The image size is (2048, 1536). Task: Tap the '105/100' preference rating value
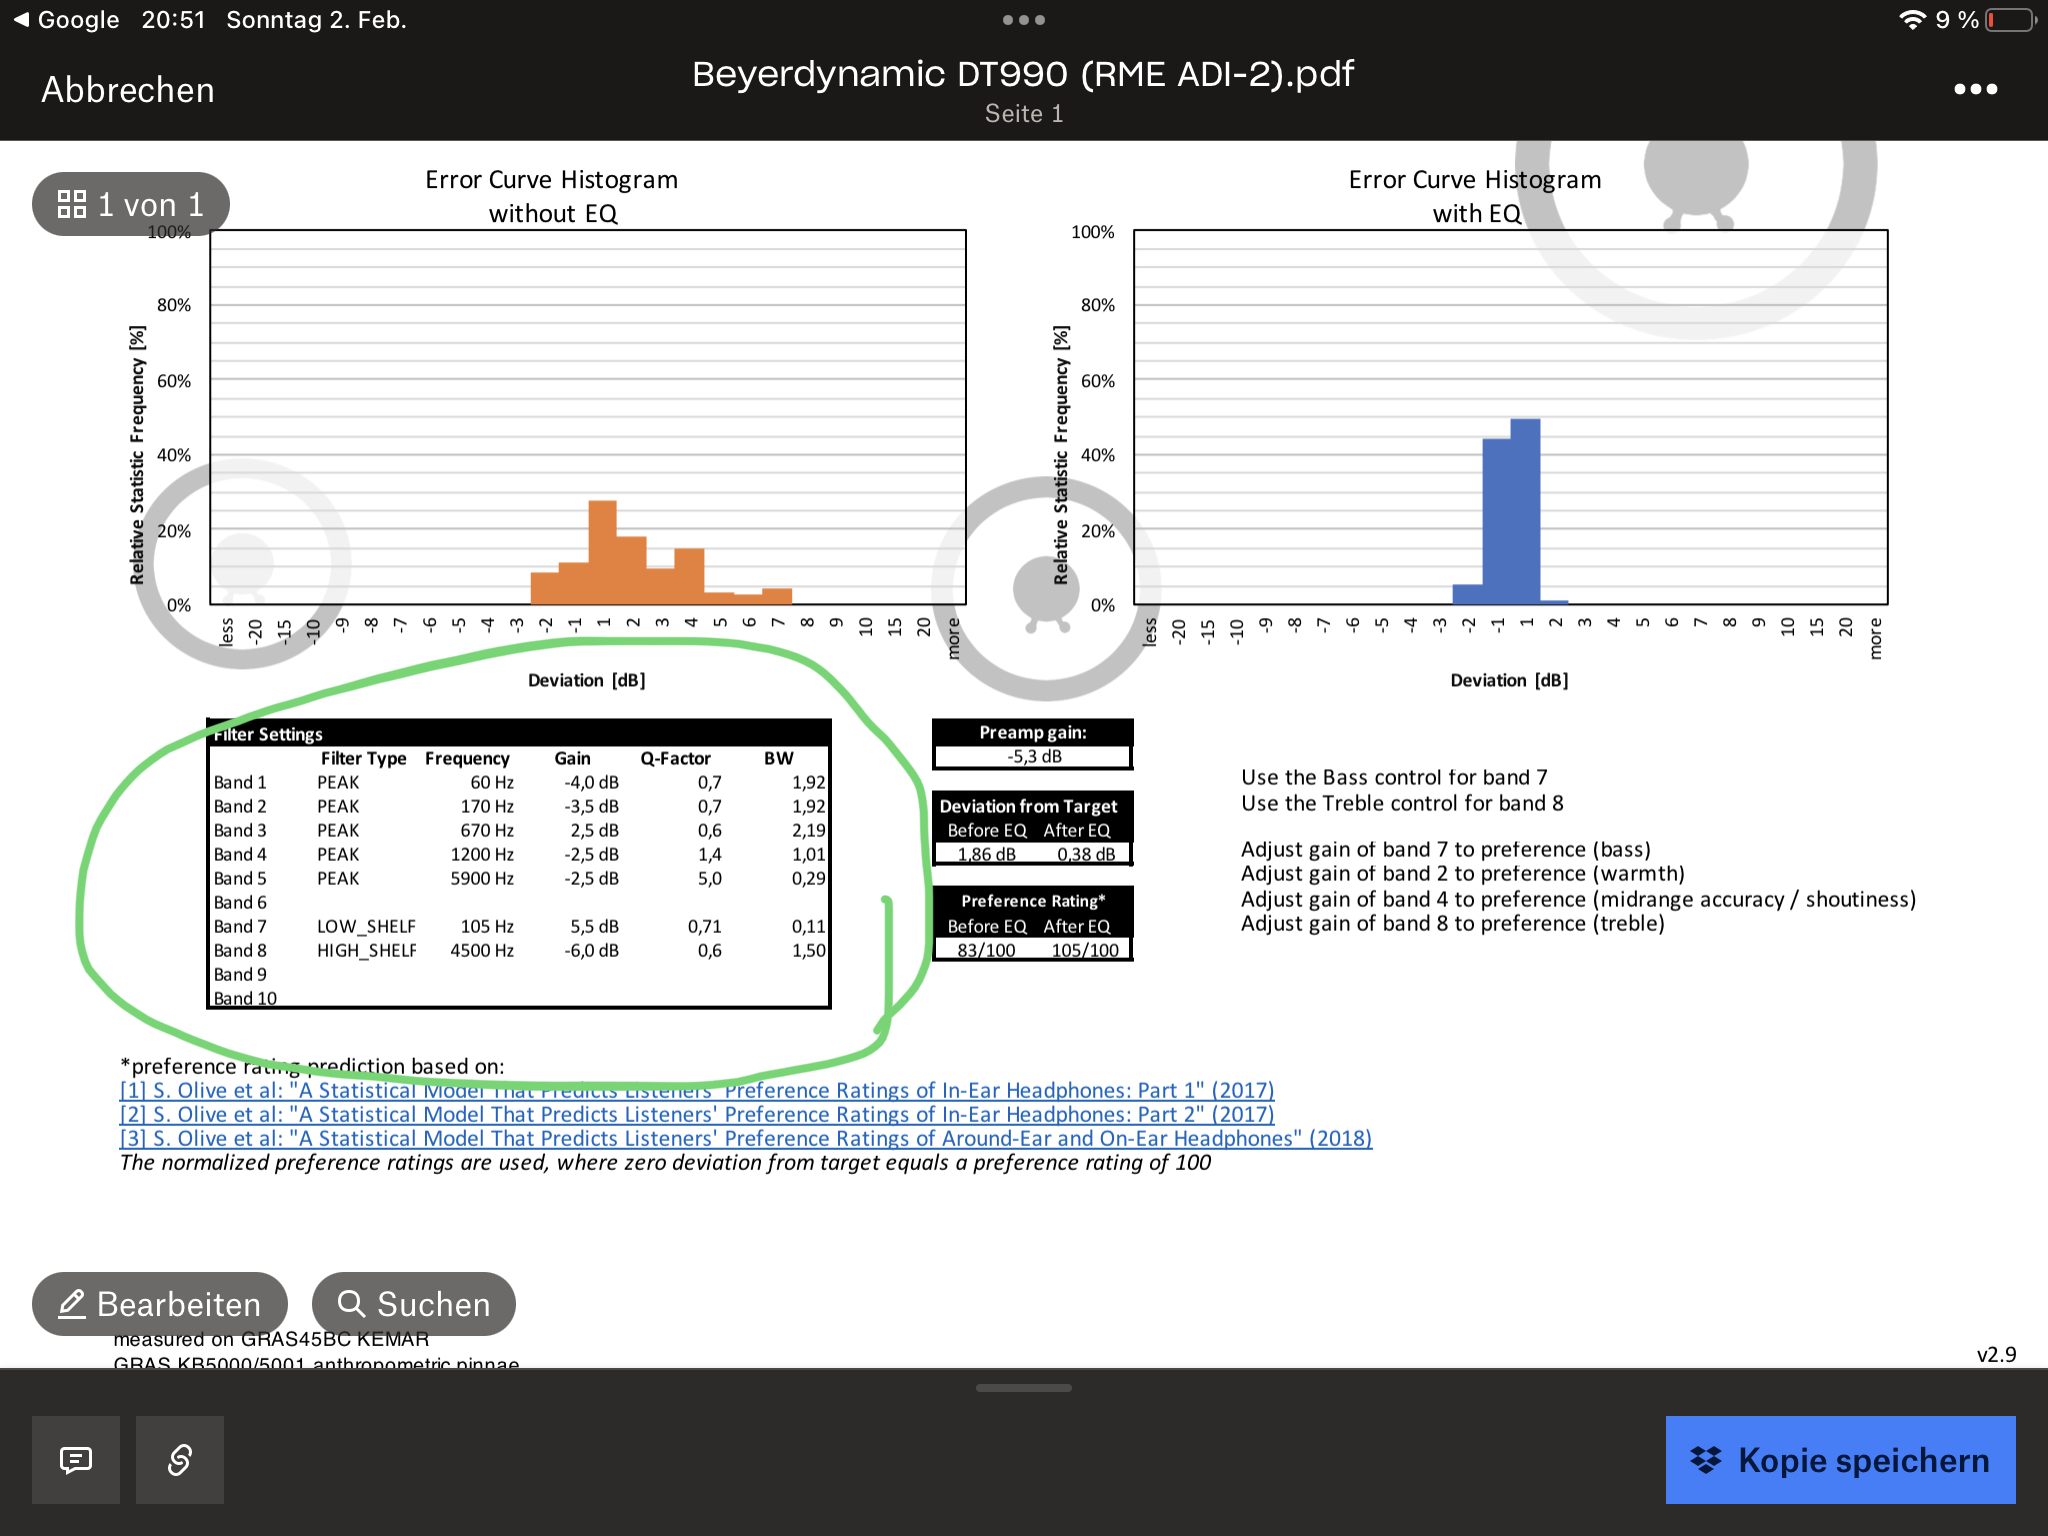(x=1085, y=950)
